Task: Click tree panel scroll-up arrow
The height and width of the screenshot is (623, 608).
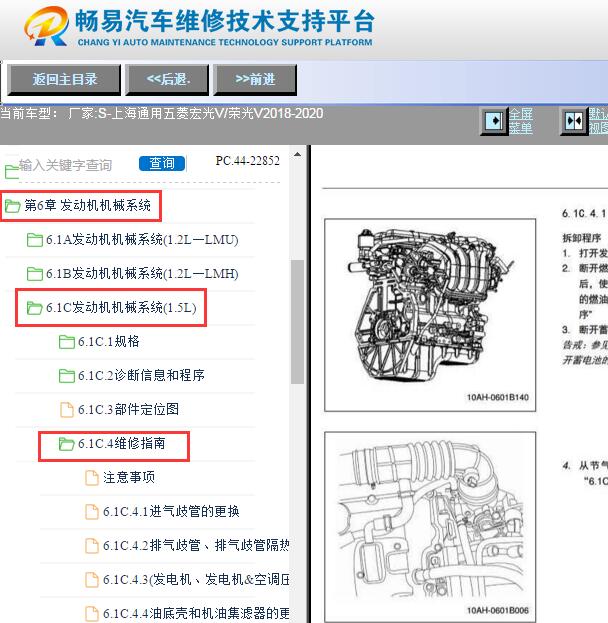Action: pyautogui.click(x=297, y=154)
